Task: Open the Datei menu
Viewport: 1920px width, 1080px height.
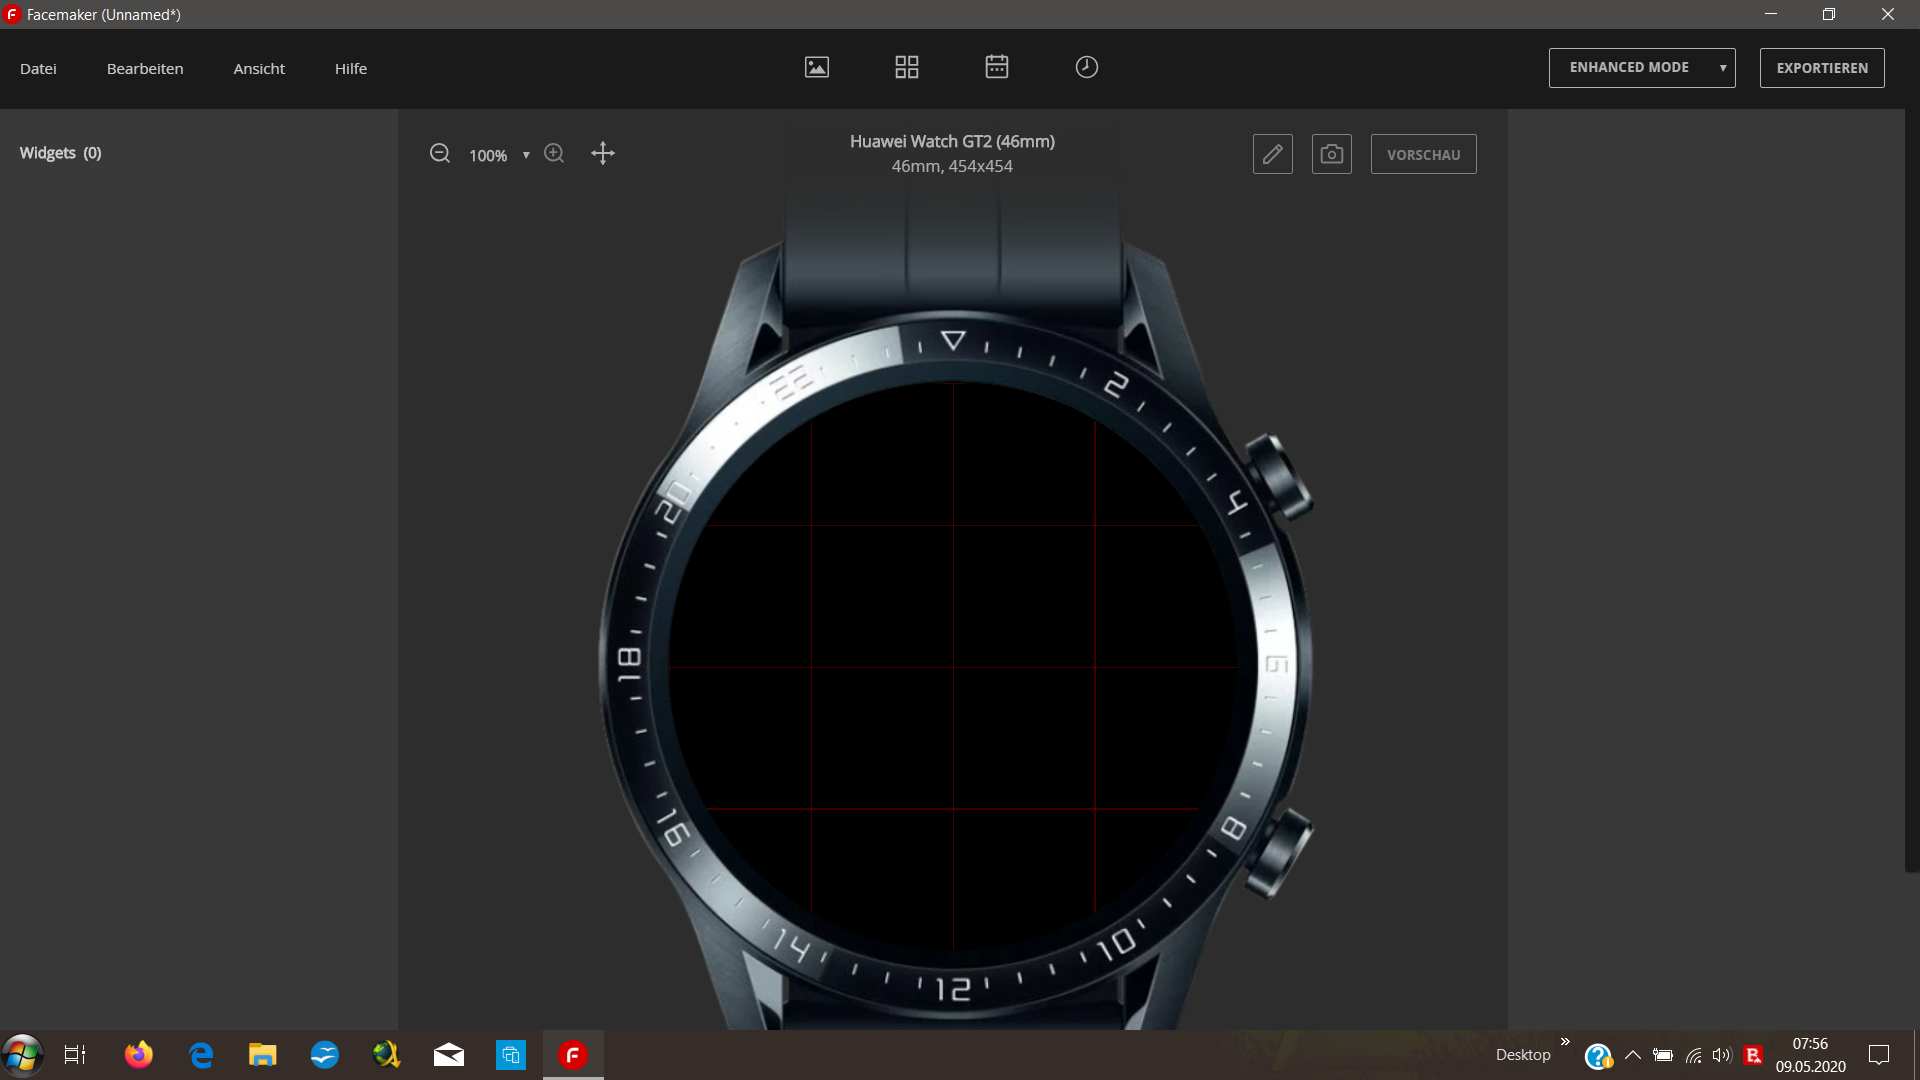Action: point(38,68)
